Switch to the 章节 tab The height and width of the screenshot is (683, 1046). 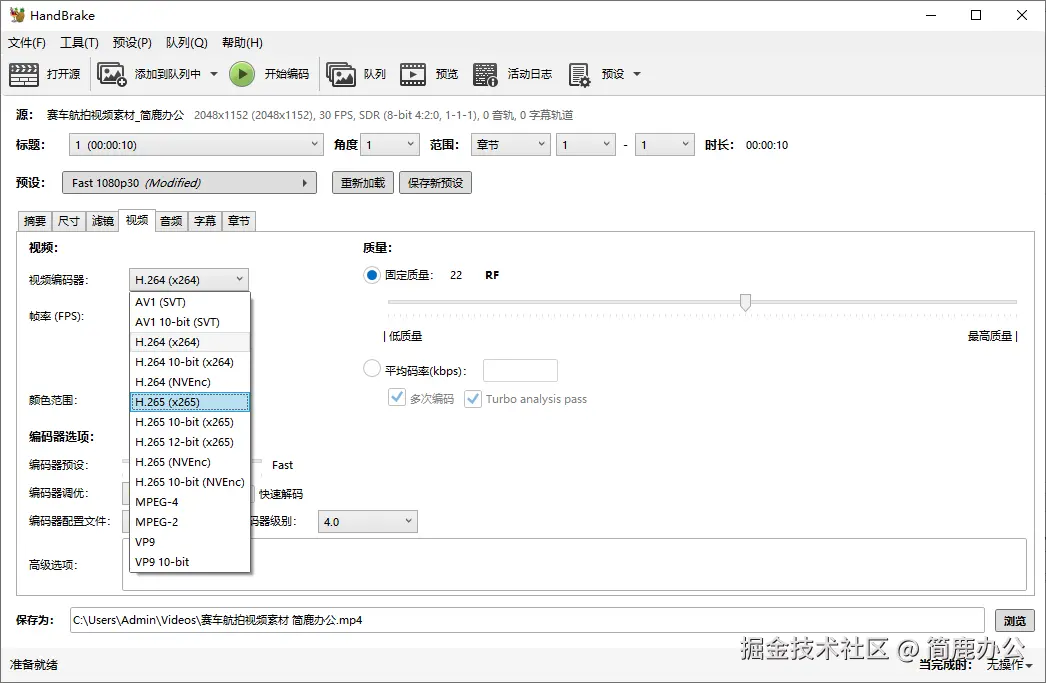coord(239,221)
